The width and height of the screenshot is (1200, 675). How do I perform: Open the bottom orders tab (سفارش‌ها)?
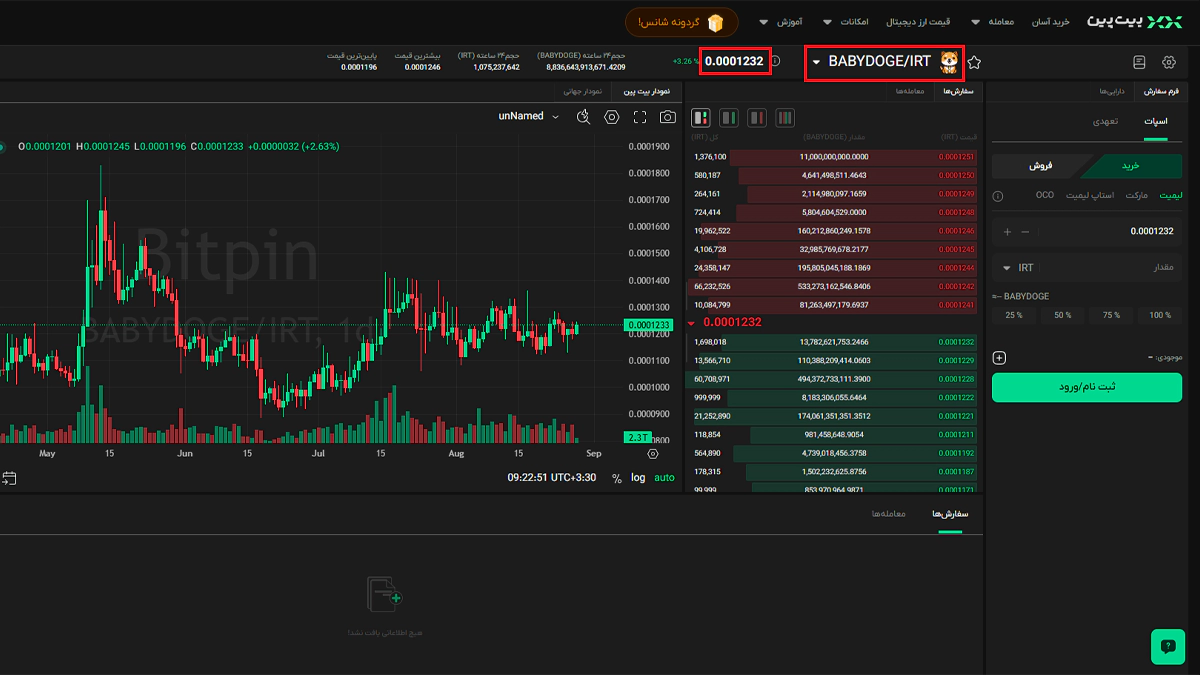coord(951,514)
